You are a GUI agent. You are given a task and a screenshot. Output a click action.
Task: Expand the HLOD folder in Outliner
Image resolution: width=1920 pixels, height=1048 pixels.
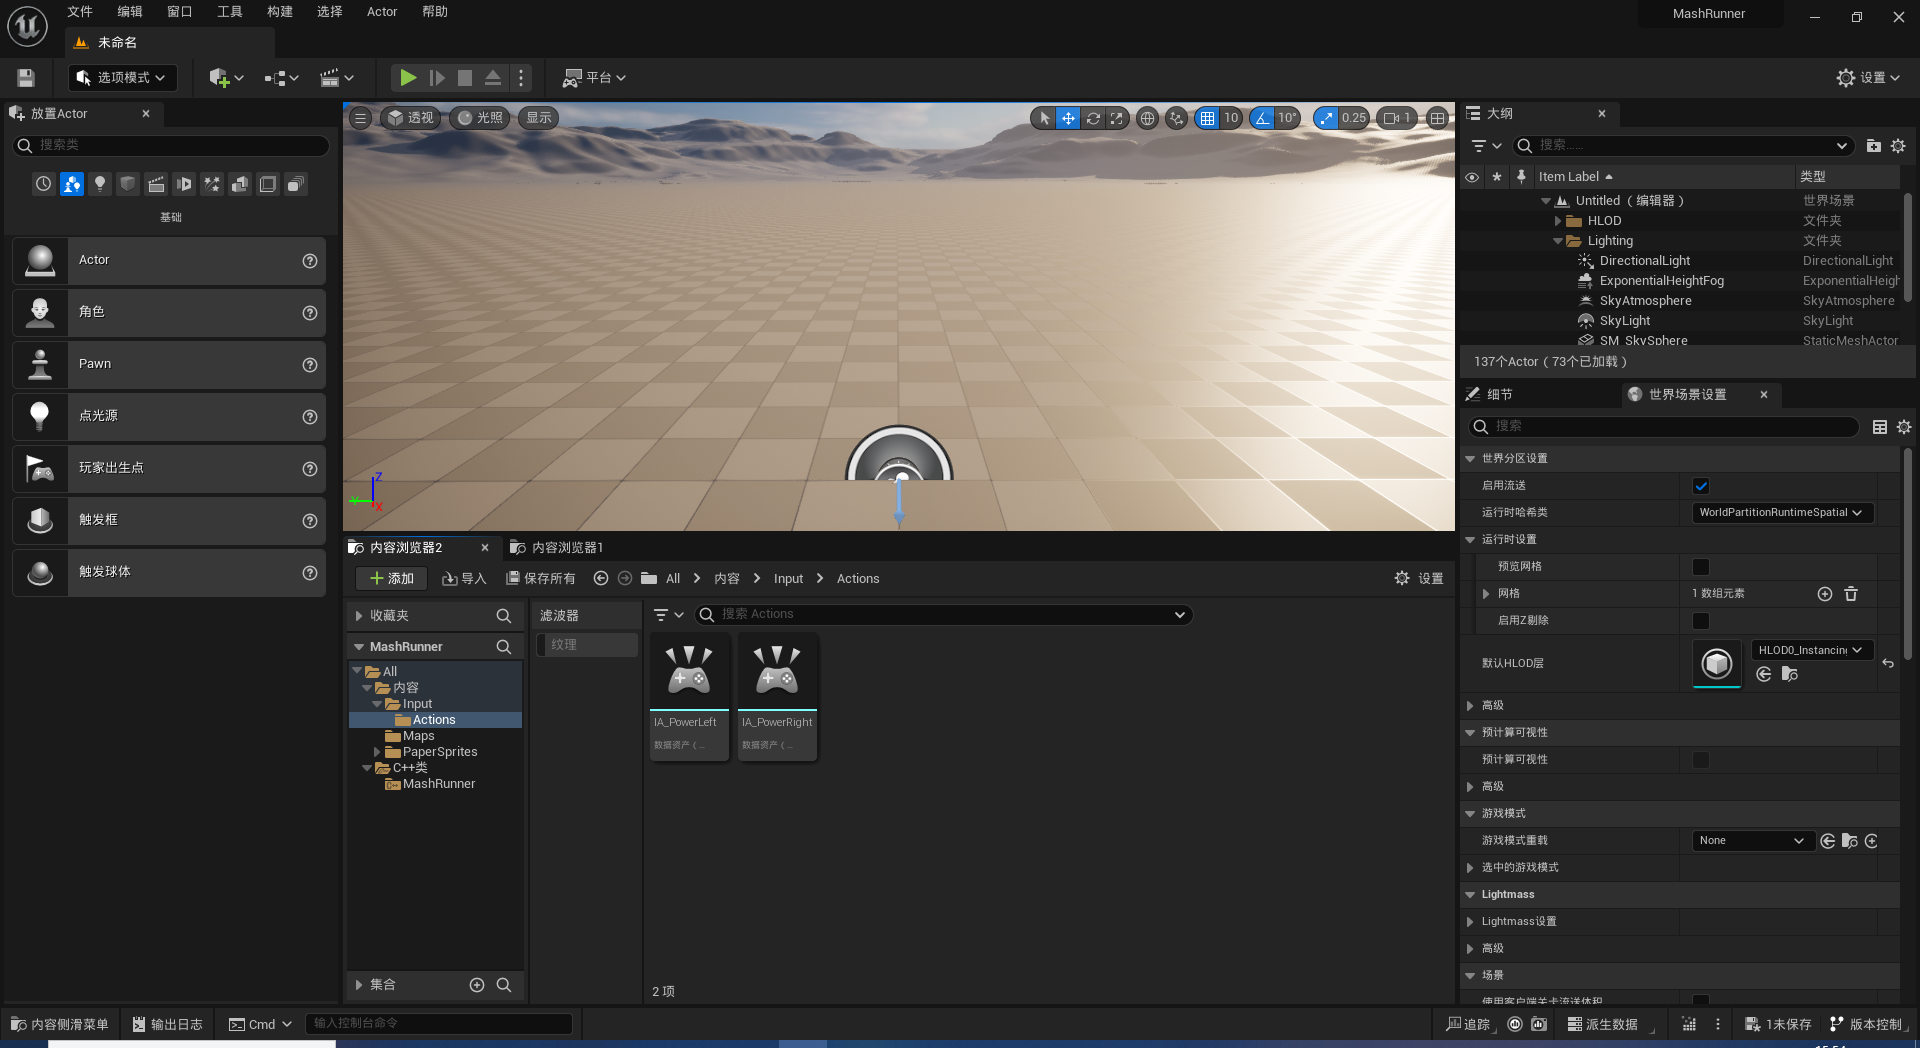(1558, 221)
